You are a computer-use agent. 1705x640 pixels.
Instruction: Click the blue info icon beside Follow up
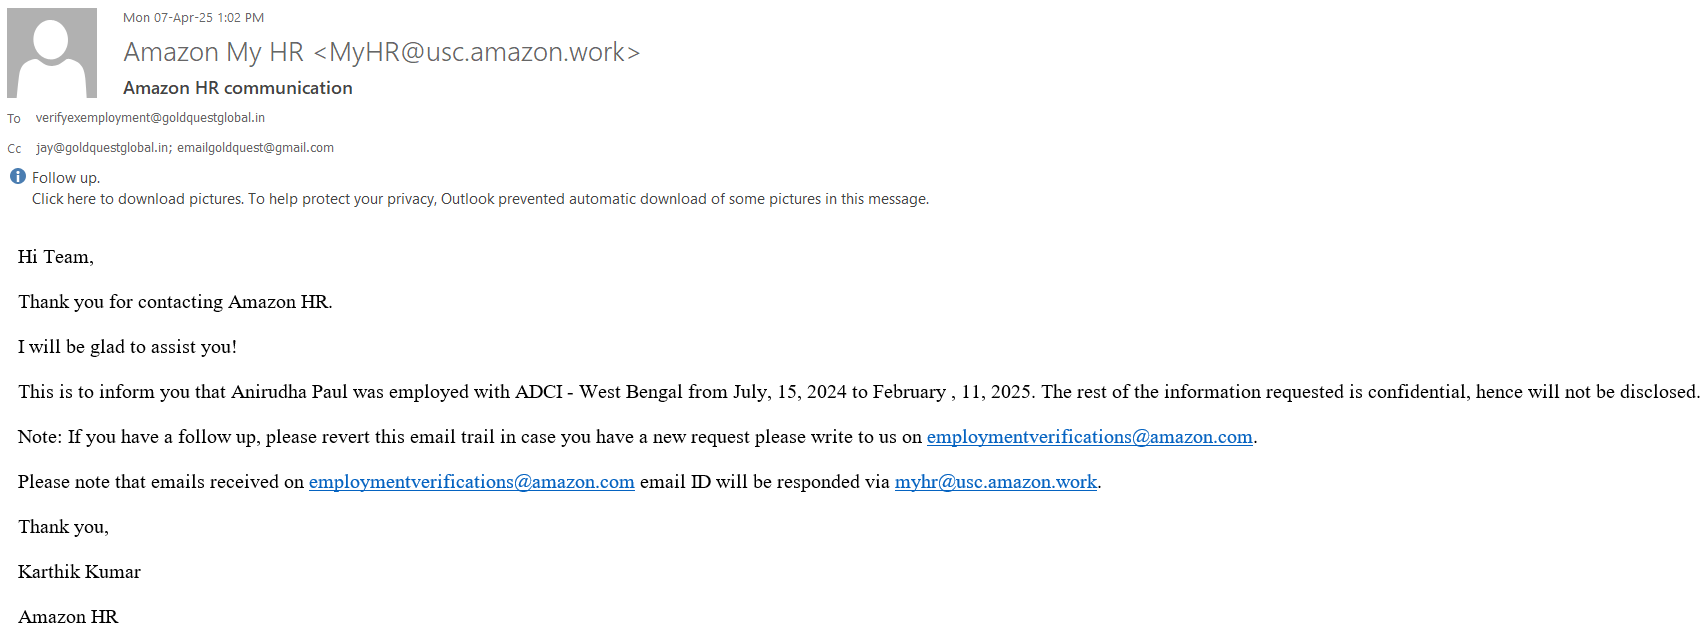coord(18,177)
